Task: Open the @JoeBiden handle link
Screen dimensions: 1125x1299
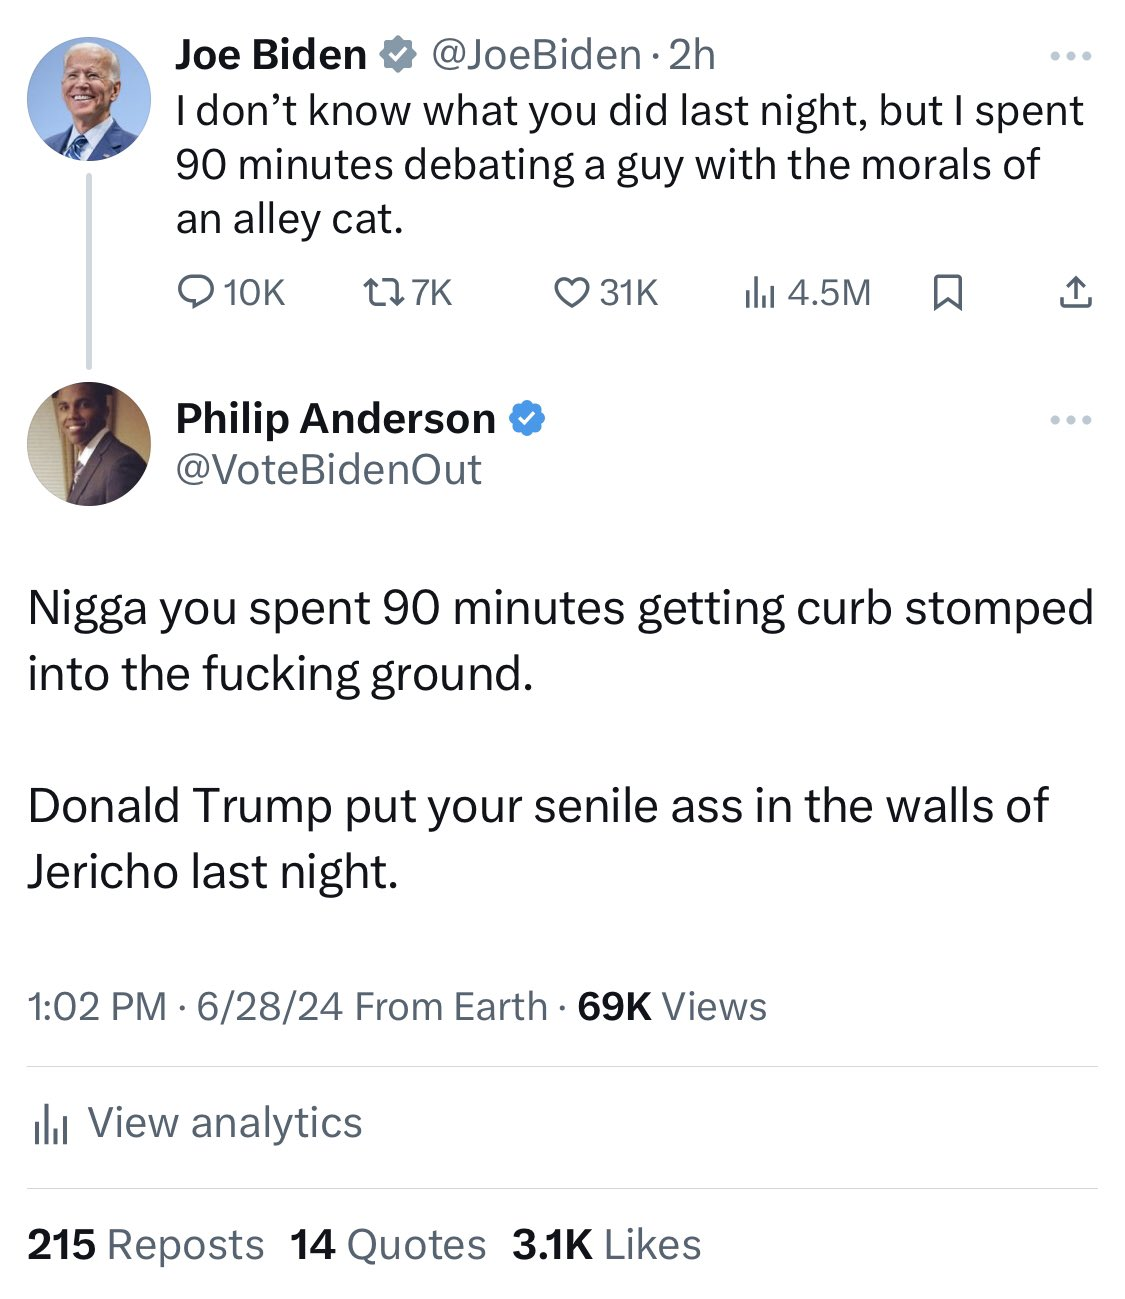Action: click(536, 55)
